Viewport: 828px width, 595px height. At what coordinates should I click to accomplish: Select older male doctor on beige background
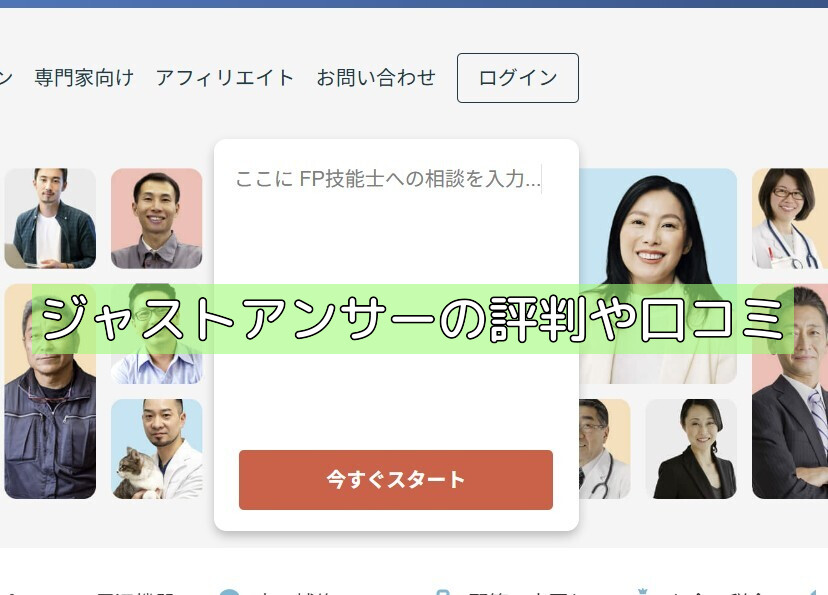[x=605, y=449]
